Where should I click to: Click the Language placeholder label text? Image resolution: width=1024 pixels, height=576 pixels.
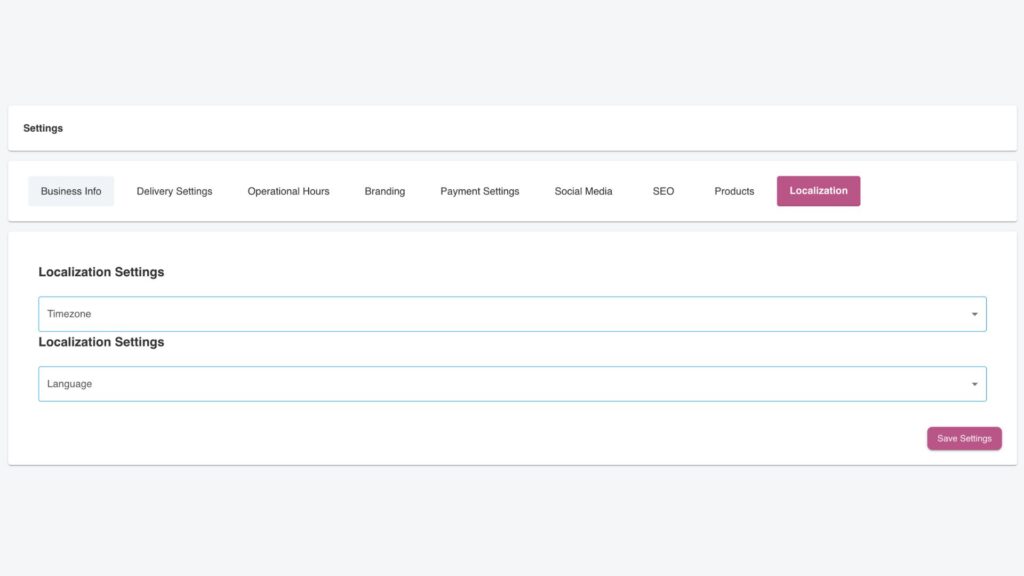(69, 384)
